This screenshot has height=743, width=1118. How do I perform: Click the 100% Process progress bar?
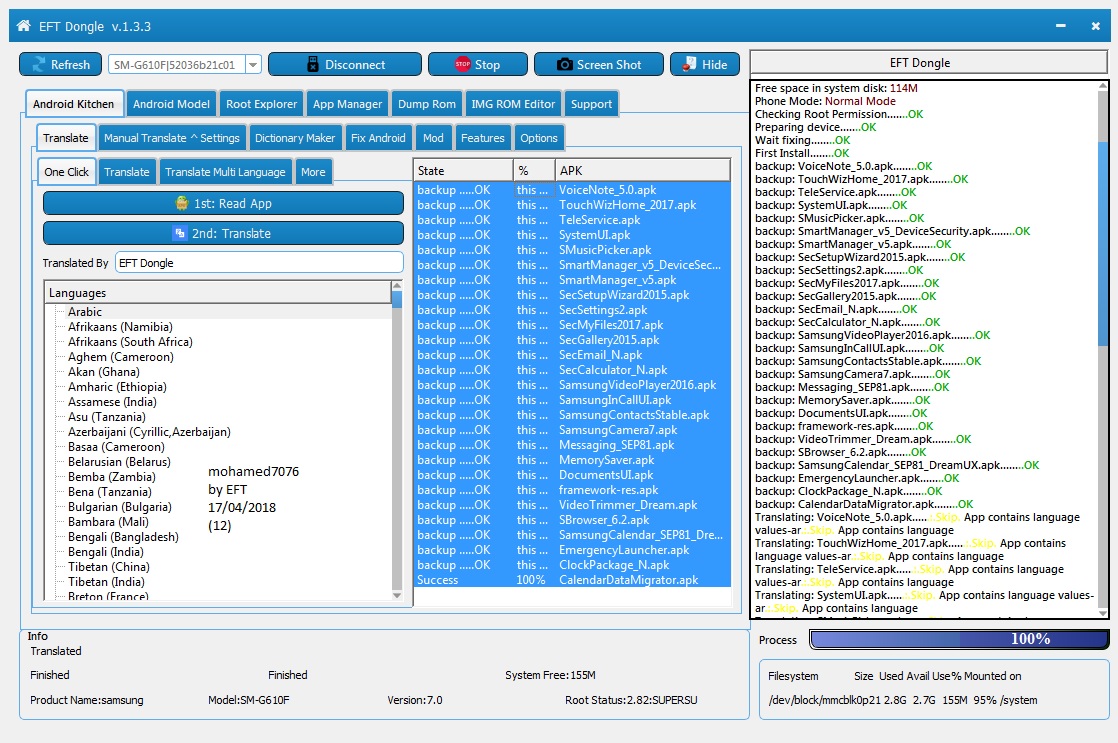[959, 639]
